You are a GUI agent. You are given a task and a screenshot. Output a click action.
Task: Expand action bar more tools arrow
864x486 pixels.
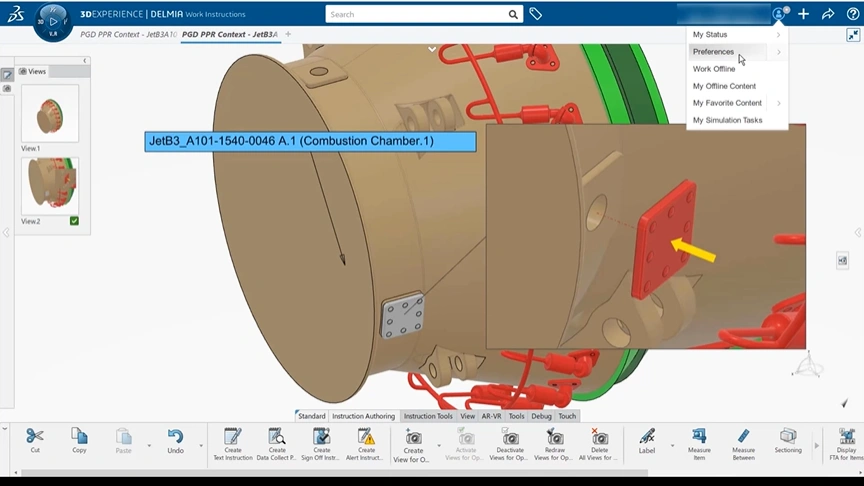click(x=817, y=445)
